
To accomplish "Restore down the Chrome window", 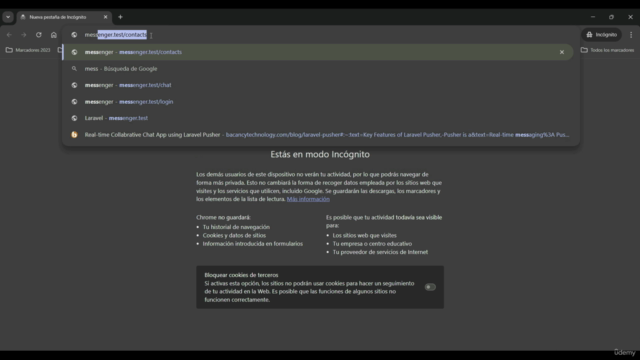I will pyautogui.click(x=611, y=17).
